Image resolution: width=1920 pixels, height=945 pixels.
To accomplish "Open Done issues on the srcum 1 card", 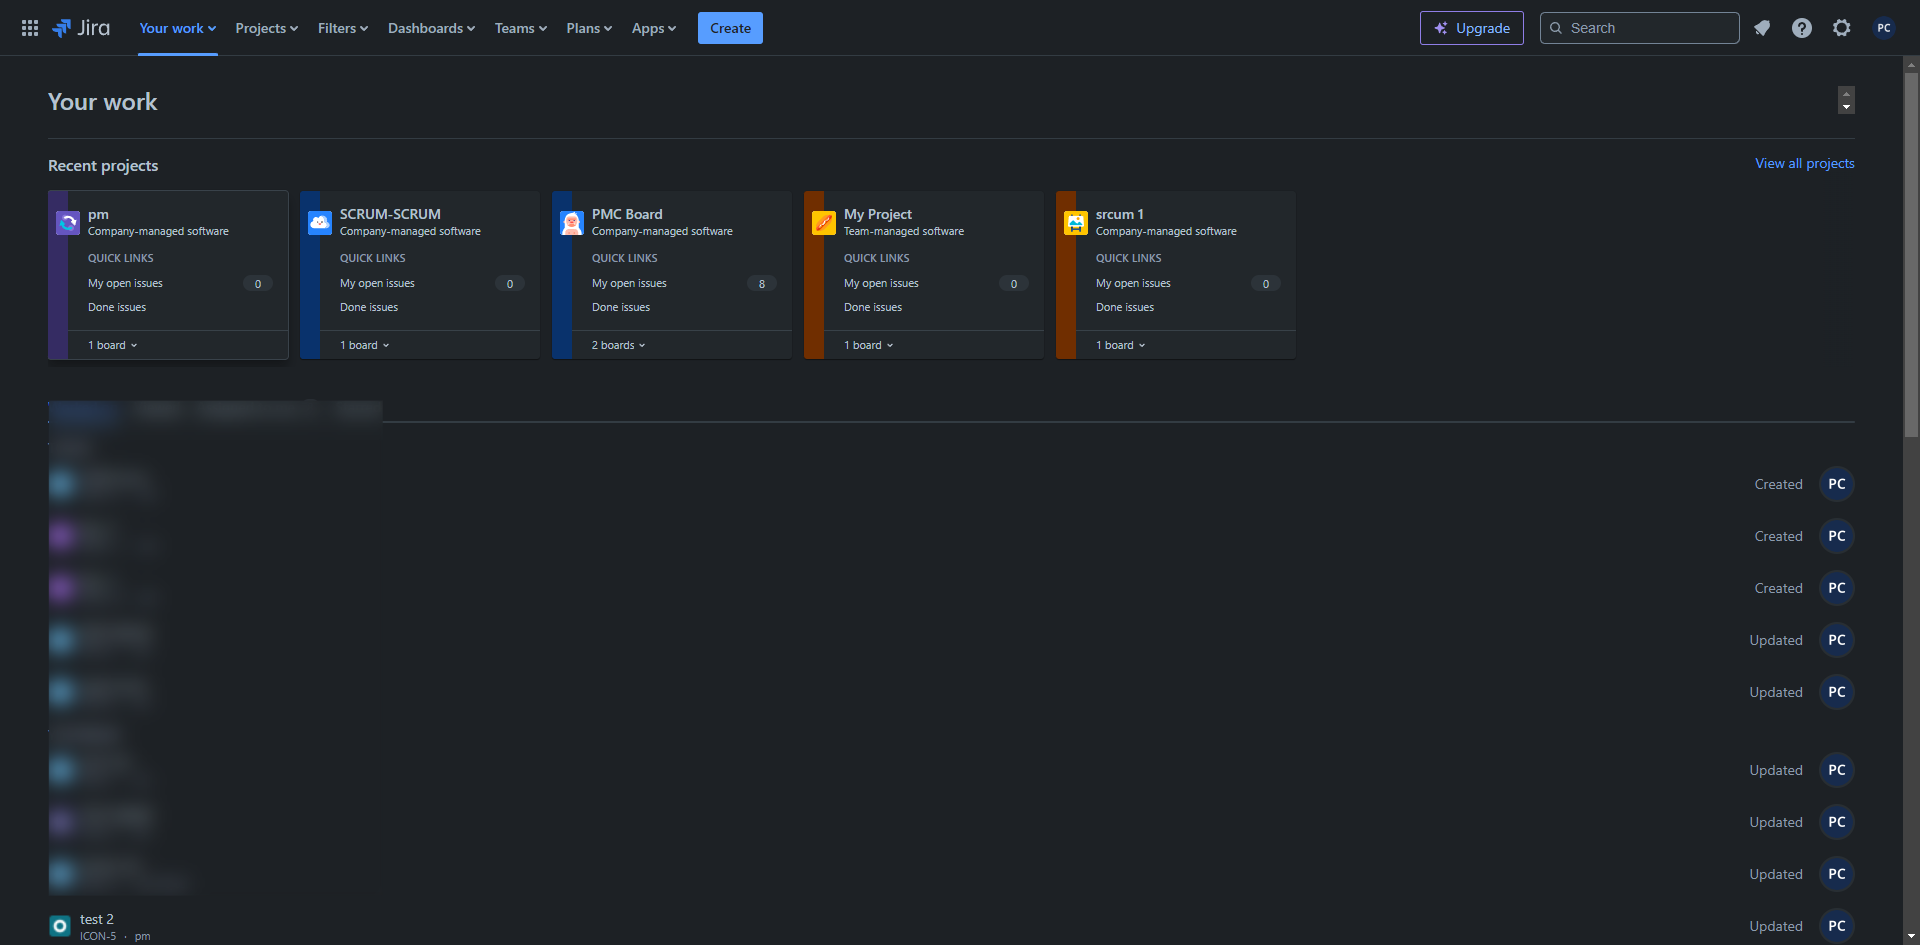I will point(1125,307).
